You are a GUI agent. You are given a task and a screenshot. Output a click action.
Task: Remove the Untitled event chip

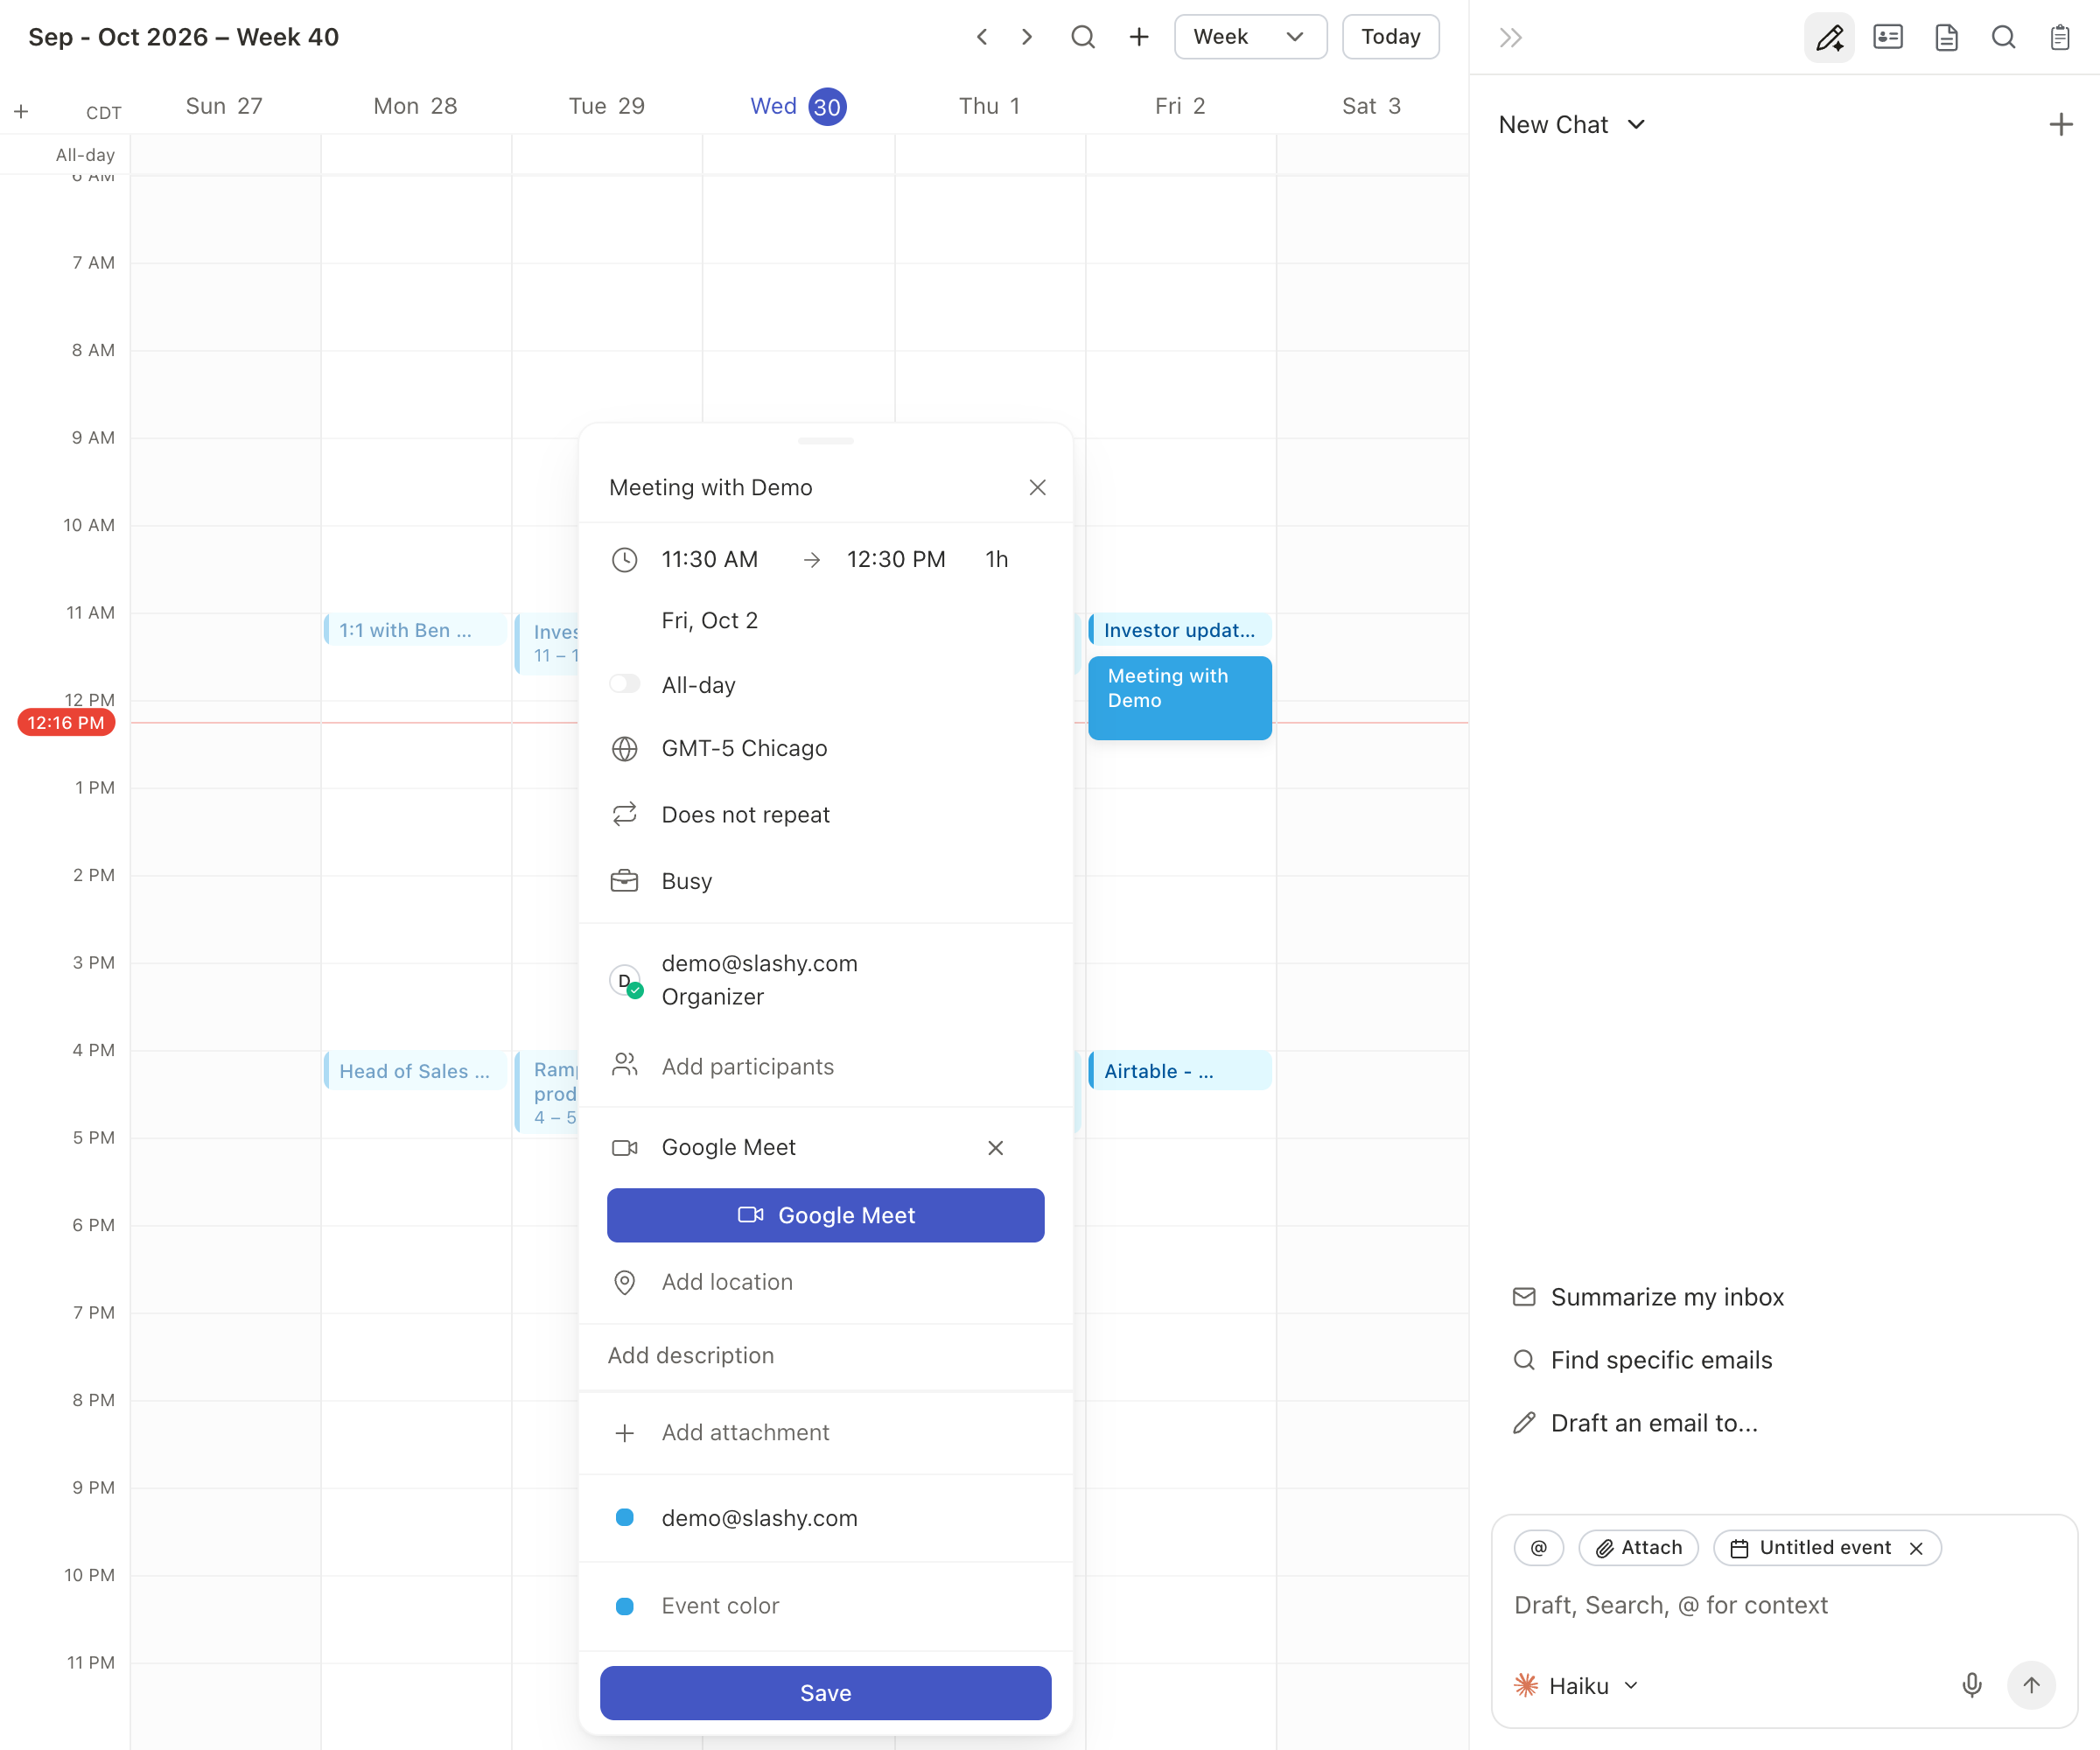(1916, 1548)
